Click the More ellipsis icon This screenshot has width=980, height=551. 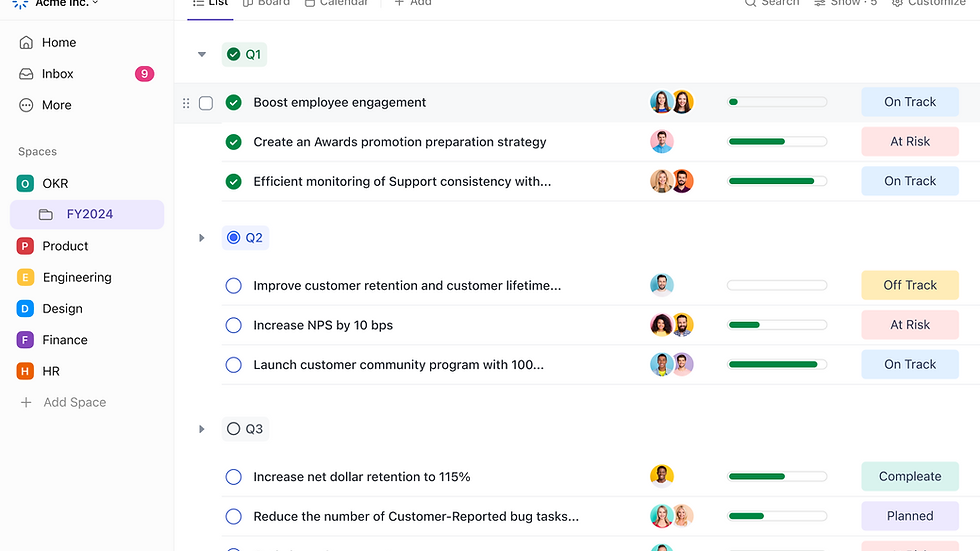(26, 105)
